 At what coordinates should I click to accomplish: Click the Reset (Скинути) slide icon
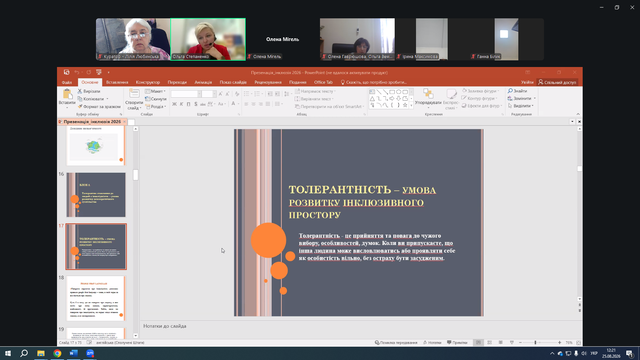coord(147,99)
